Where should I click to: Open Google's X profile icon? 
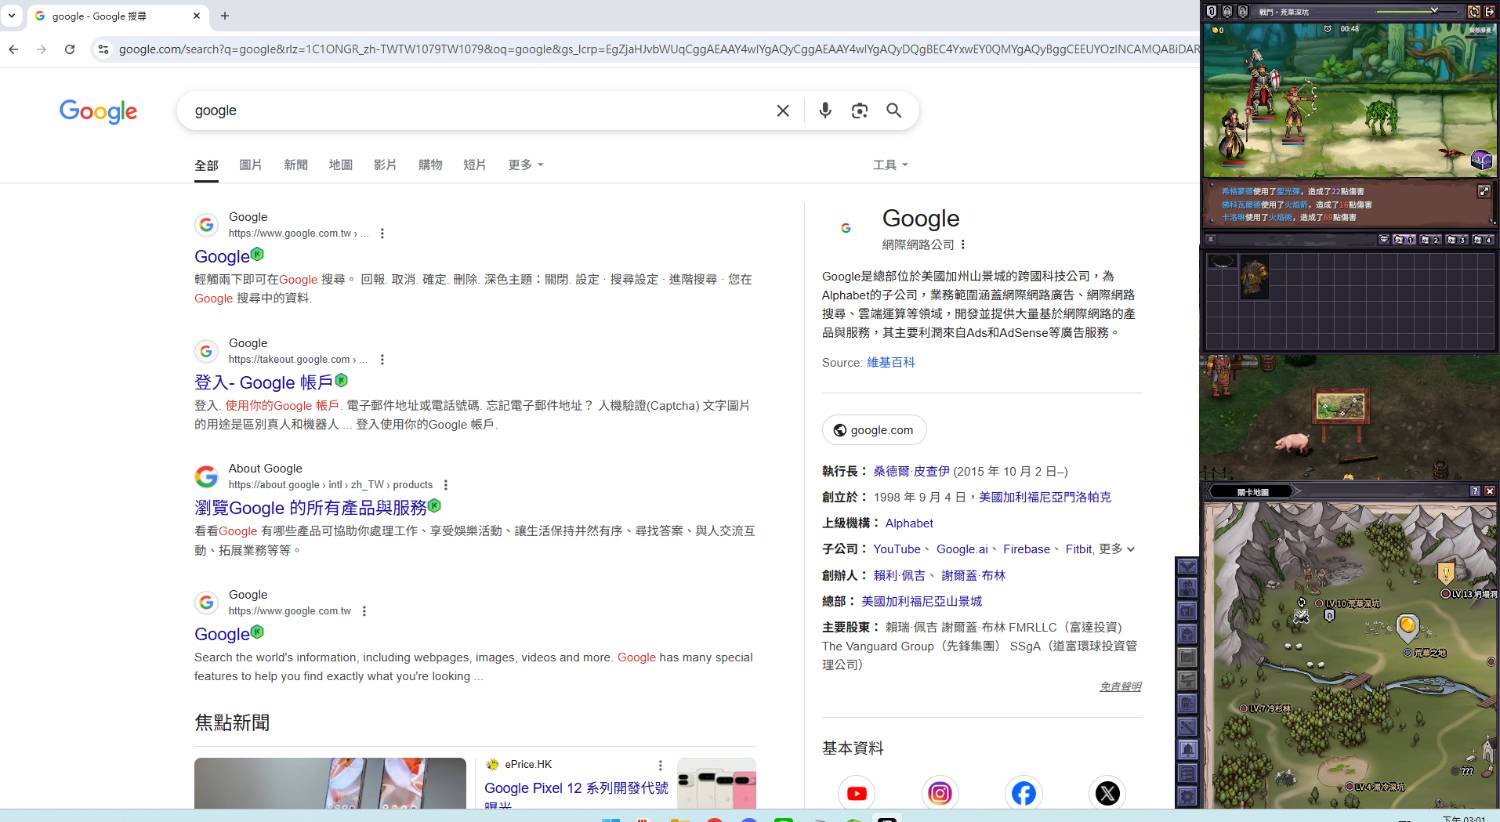coord(1107,793)
